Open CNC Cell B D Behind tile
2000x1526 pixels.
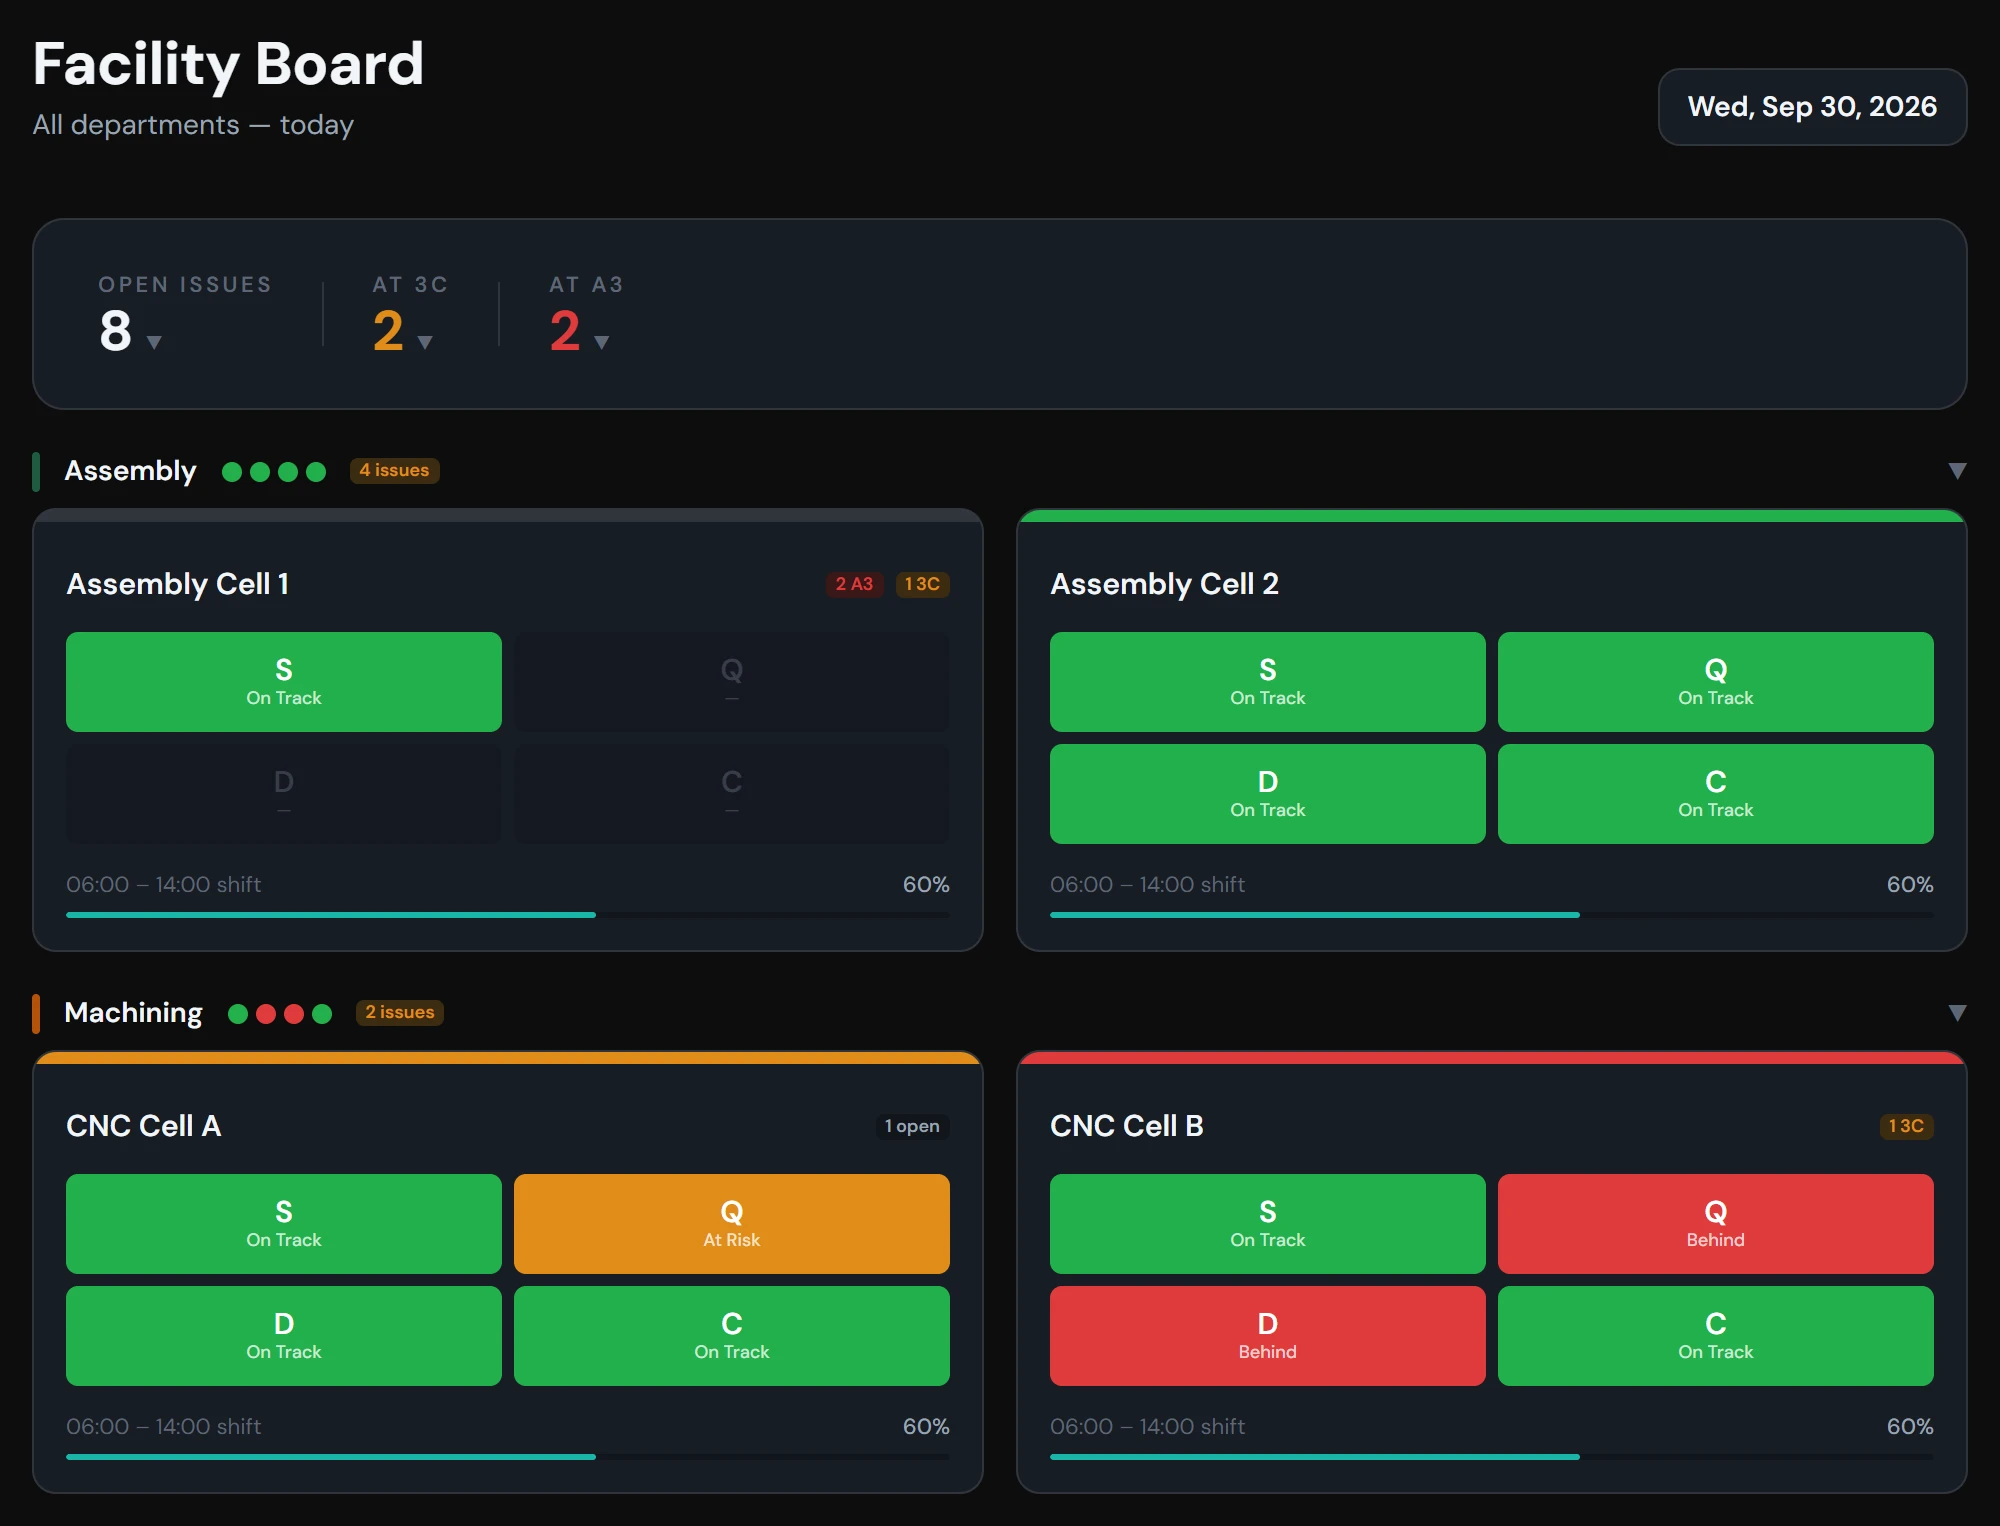click(1268, 1336)
